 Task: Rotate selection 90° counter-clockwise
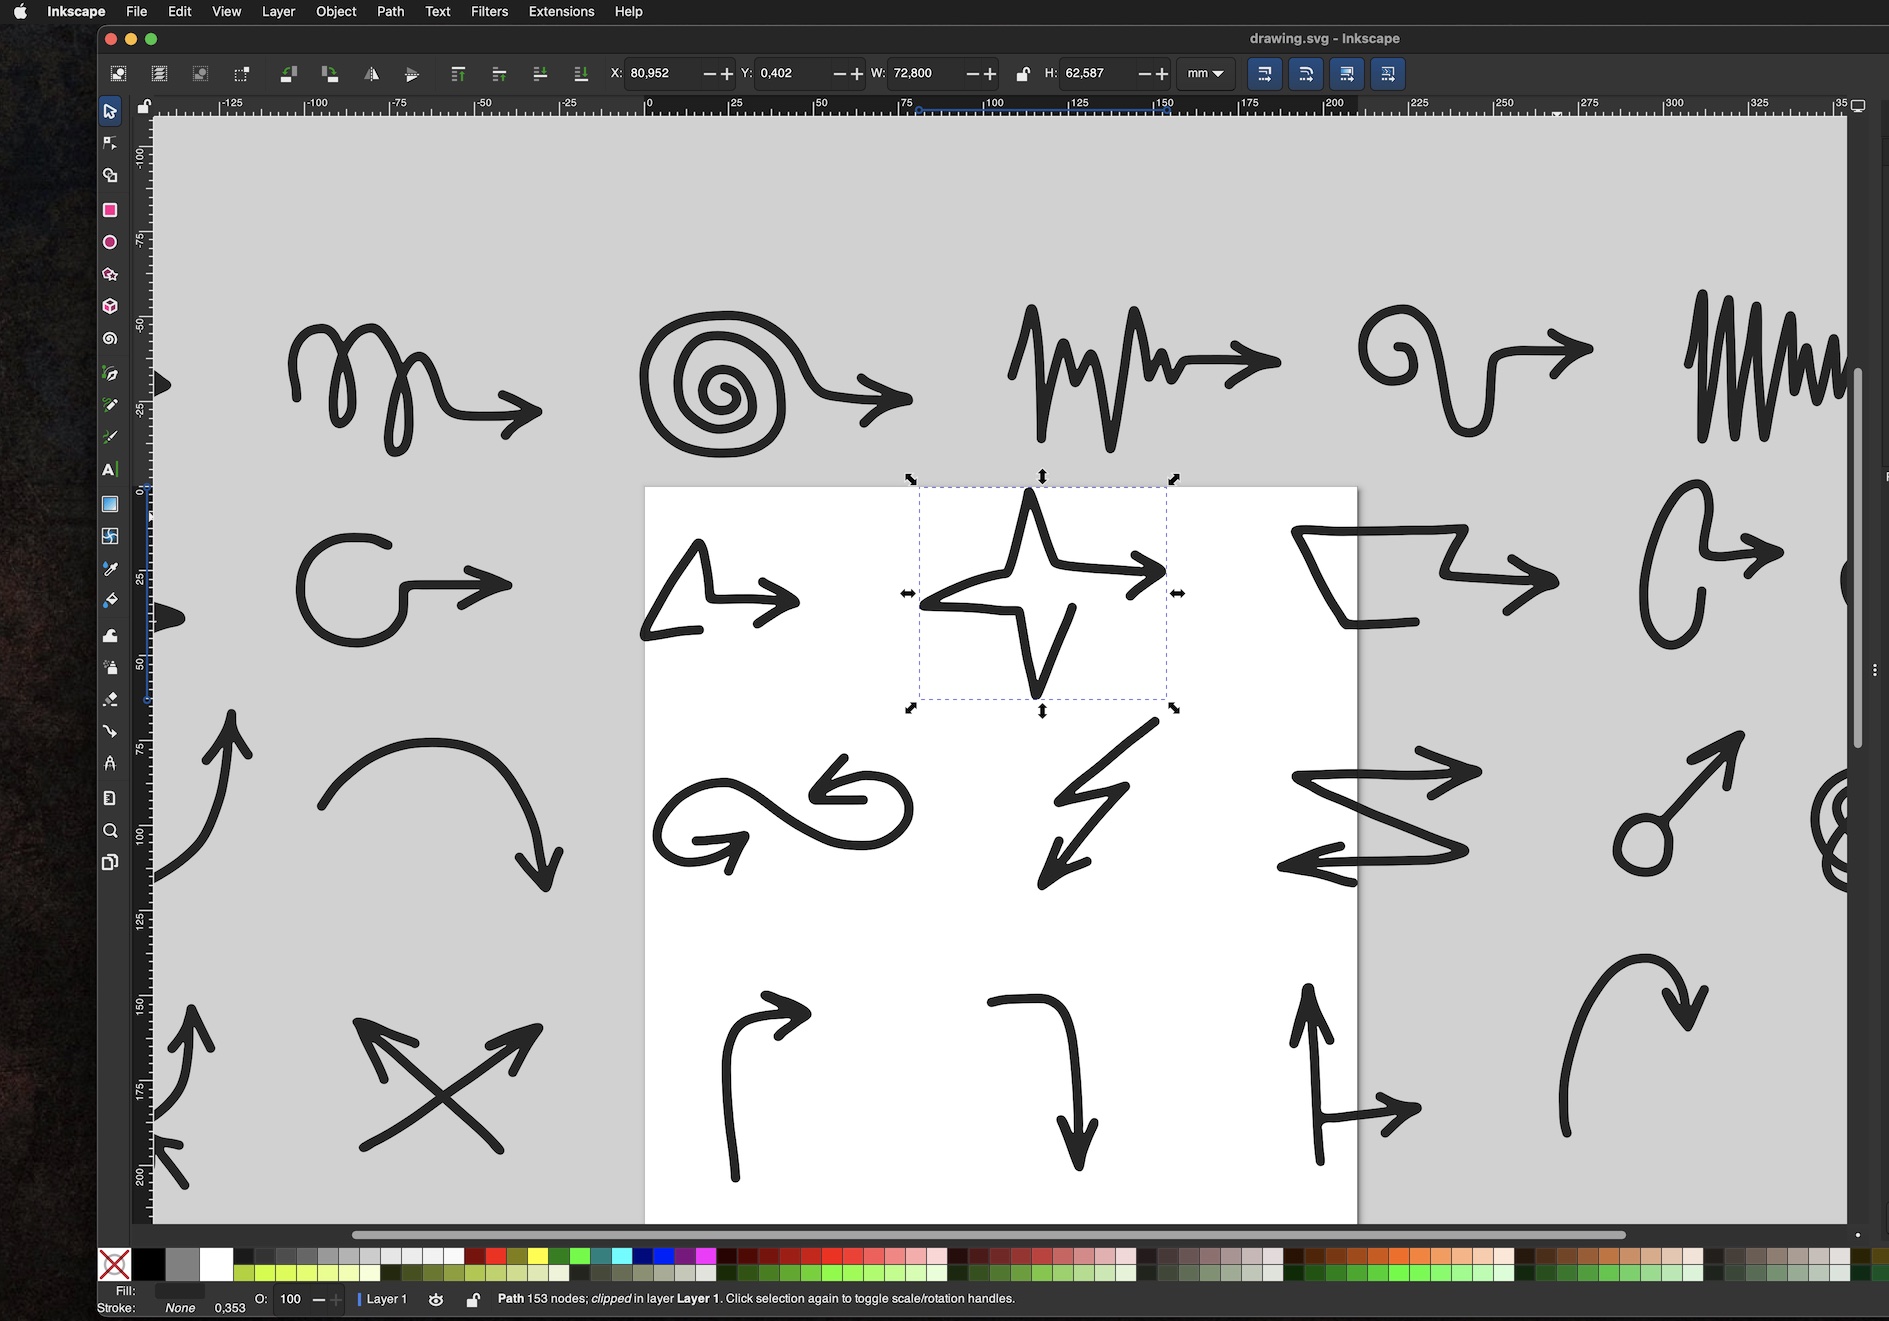(288, 74)
